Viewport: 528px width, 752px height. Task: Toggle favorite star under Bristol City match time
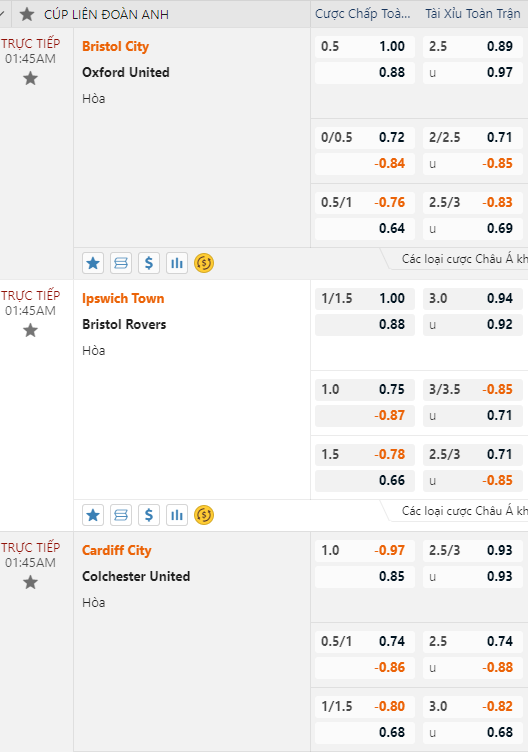[30, 78]
